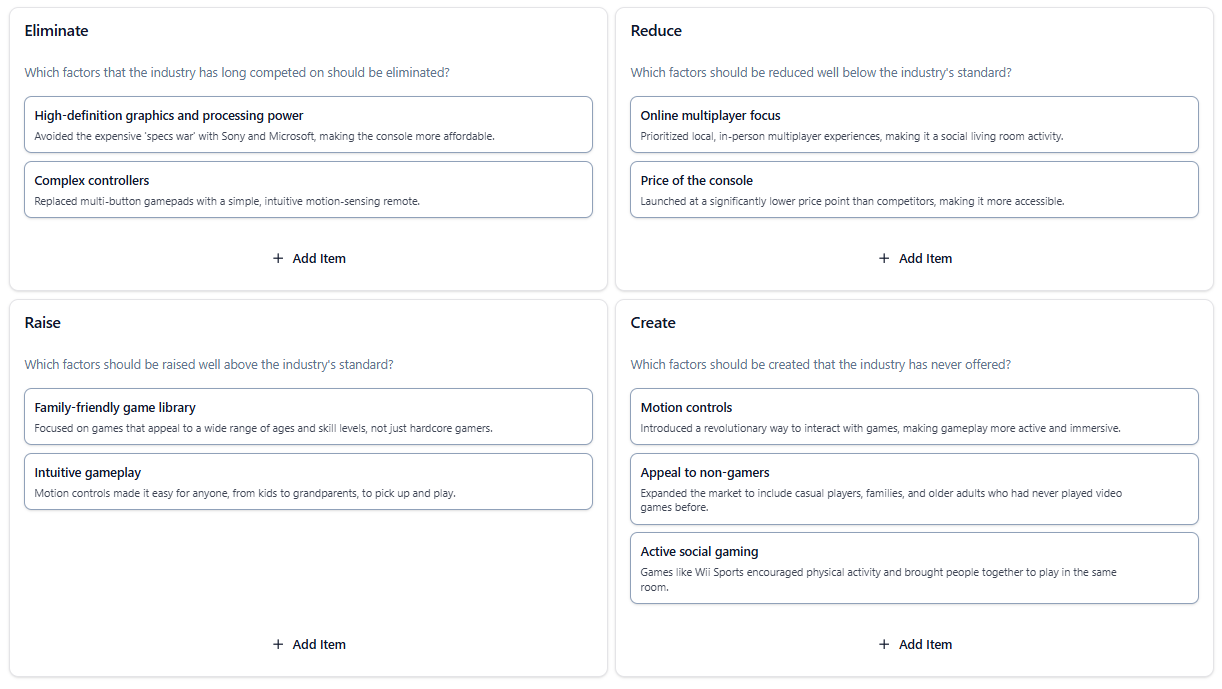Select the Motion controls card
The height and width of the screenshot is (689, 1222).
click(914, 417)
